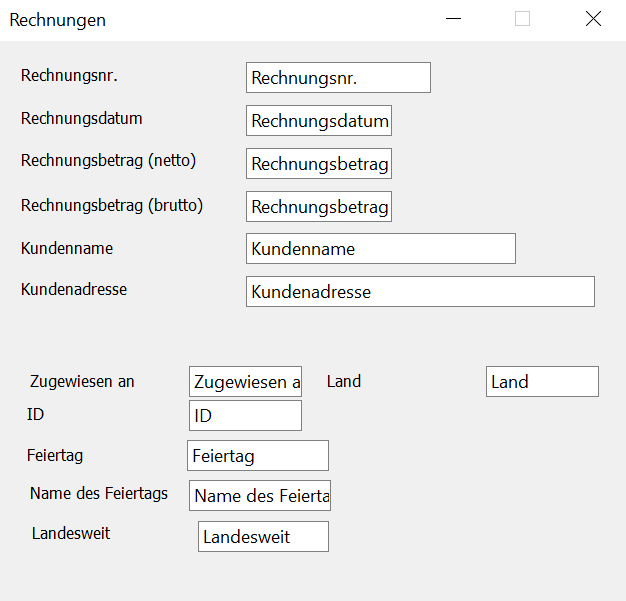626x601 pixels.
Task: Click the Rechnungsnr. label text
Action: point(69,75)
